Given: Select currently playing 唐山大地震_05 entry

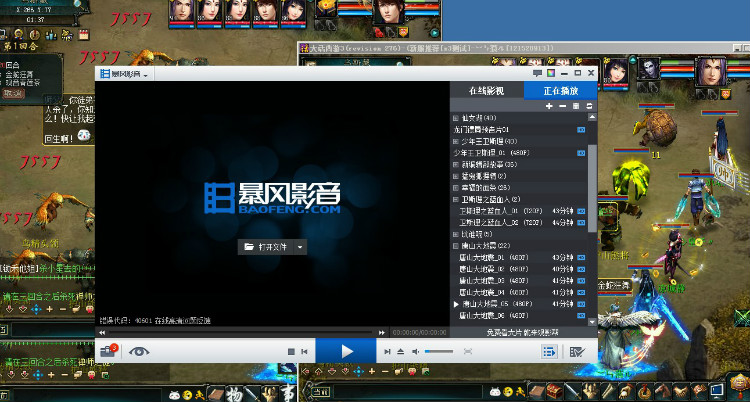Looking at the screenshot, I should coord(519,304).
